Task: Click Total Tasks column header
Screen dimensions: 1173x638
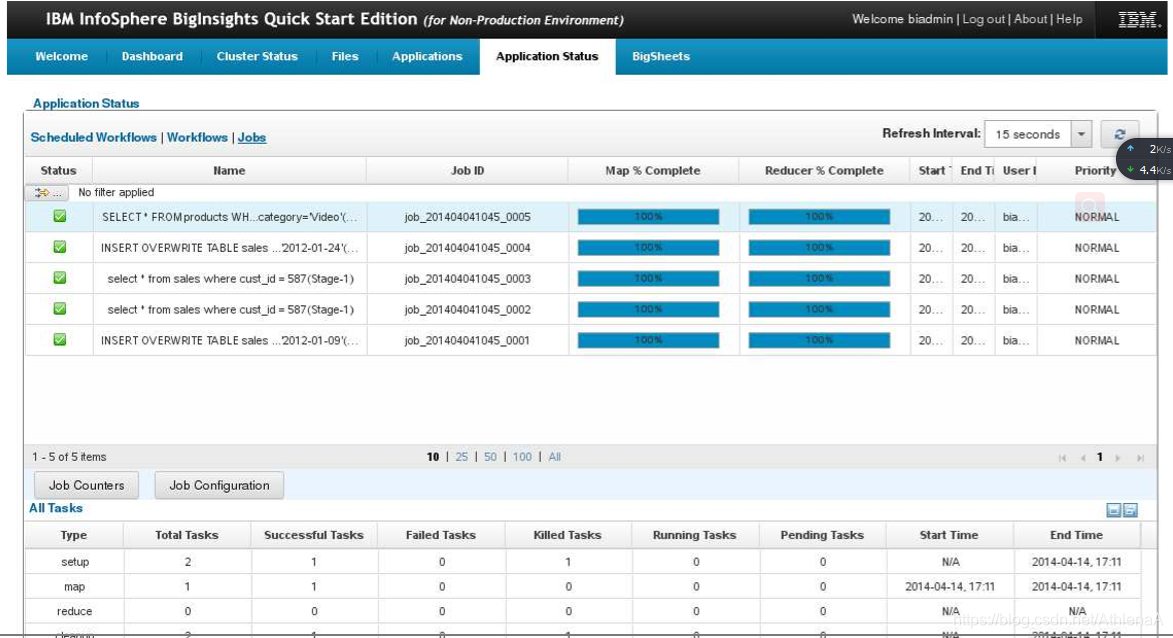Action: [x=187, y=535]
